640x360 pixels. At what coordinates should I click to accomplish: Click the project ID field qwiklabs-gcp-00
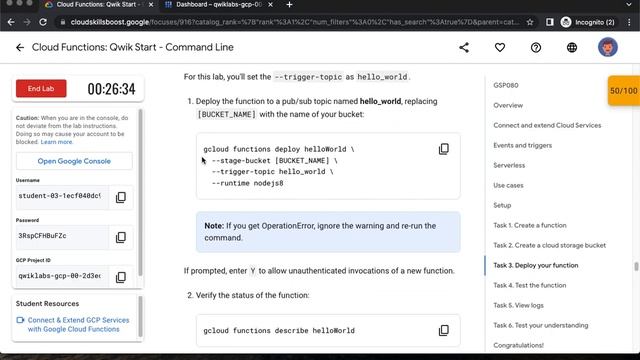[62, 276]
